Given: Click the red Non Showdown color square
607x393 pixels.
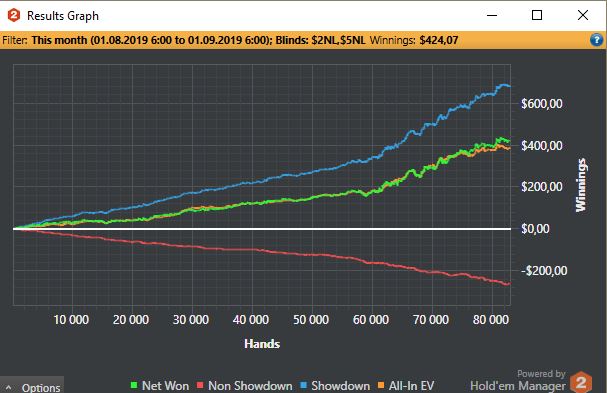Looking at the screenshot, I should [200, 385].
